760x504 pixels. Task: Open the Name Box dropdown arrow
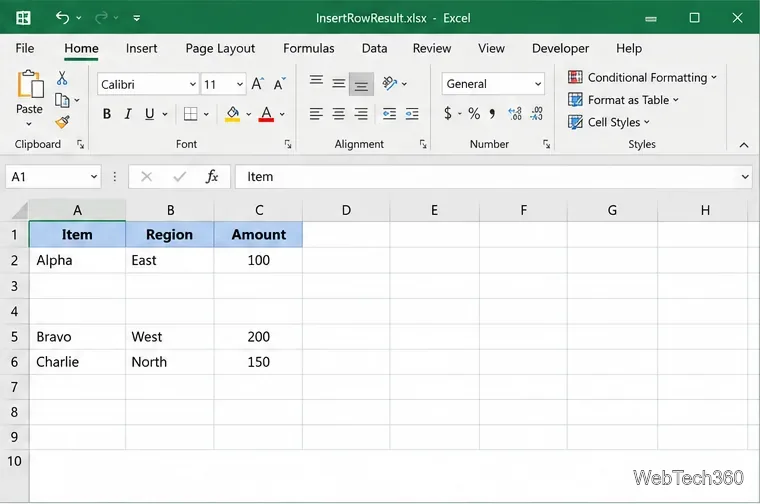click(94, 177)
